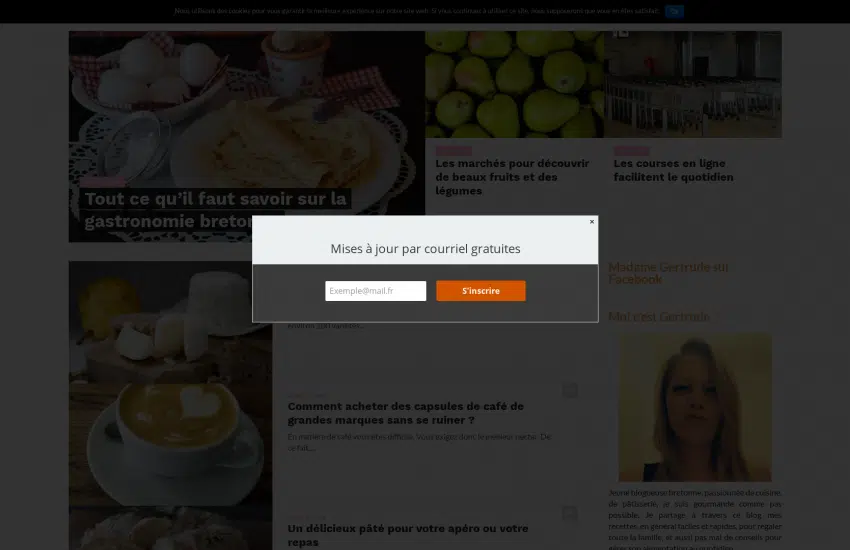Image resolution: width=850 pixels, height=550 pixels.
Task: Open 'Les courses en ligne facilitent le quotidien' article
Action: [673, 170]
